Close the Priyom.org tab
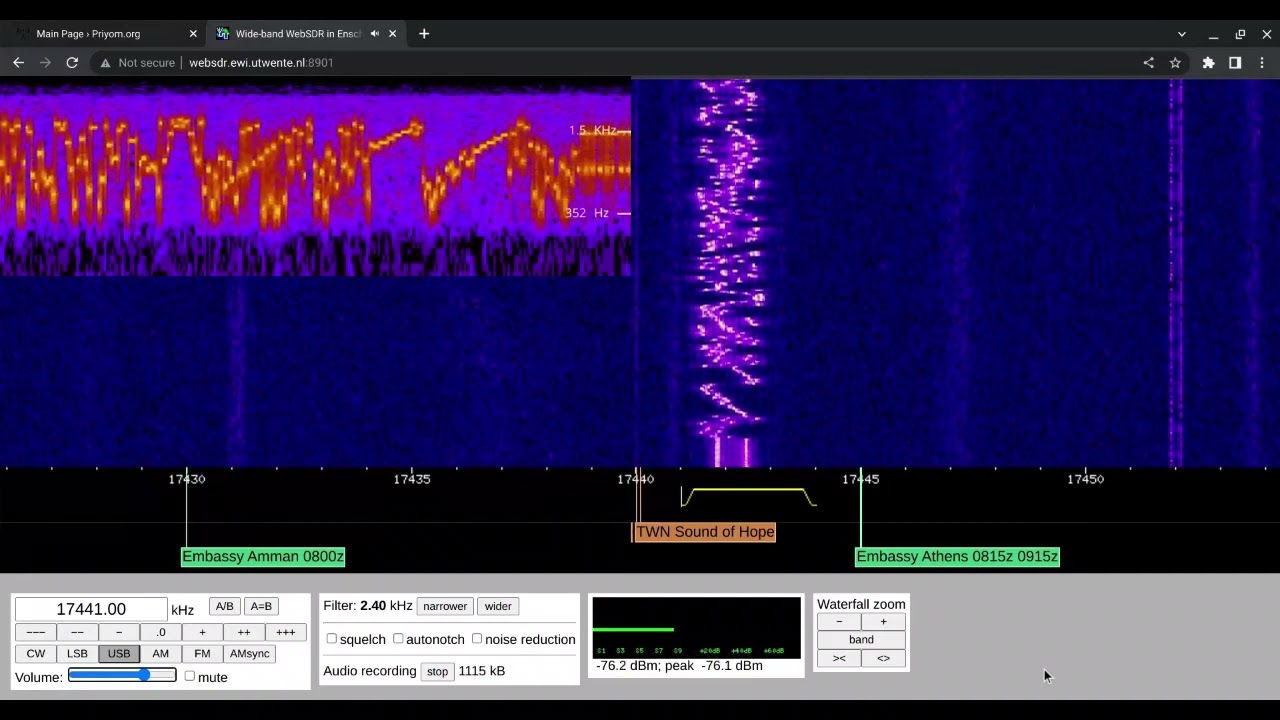1280x720 pixels. (193, 33)
